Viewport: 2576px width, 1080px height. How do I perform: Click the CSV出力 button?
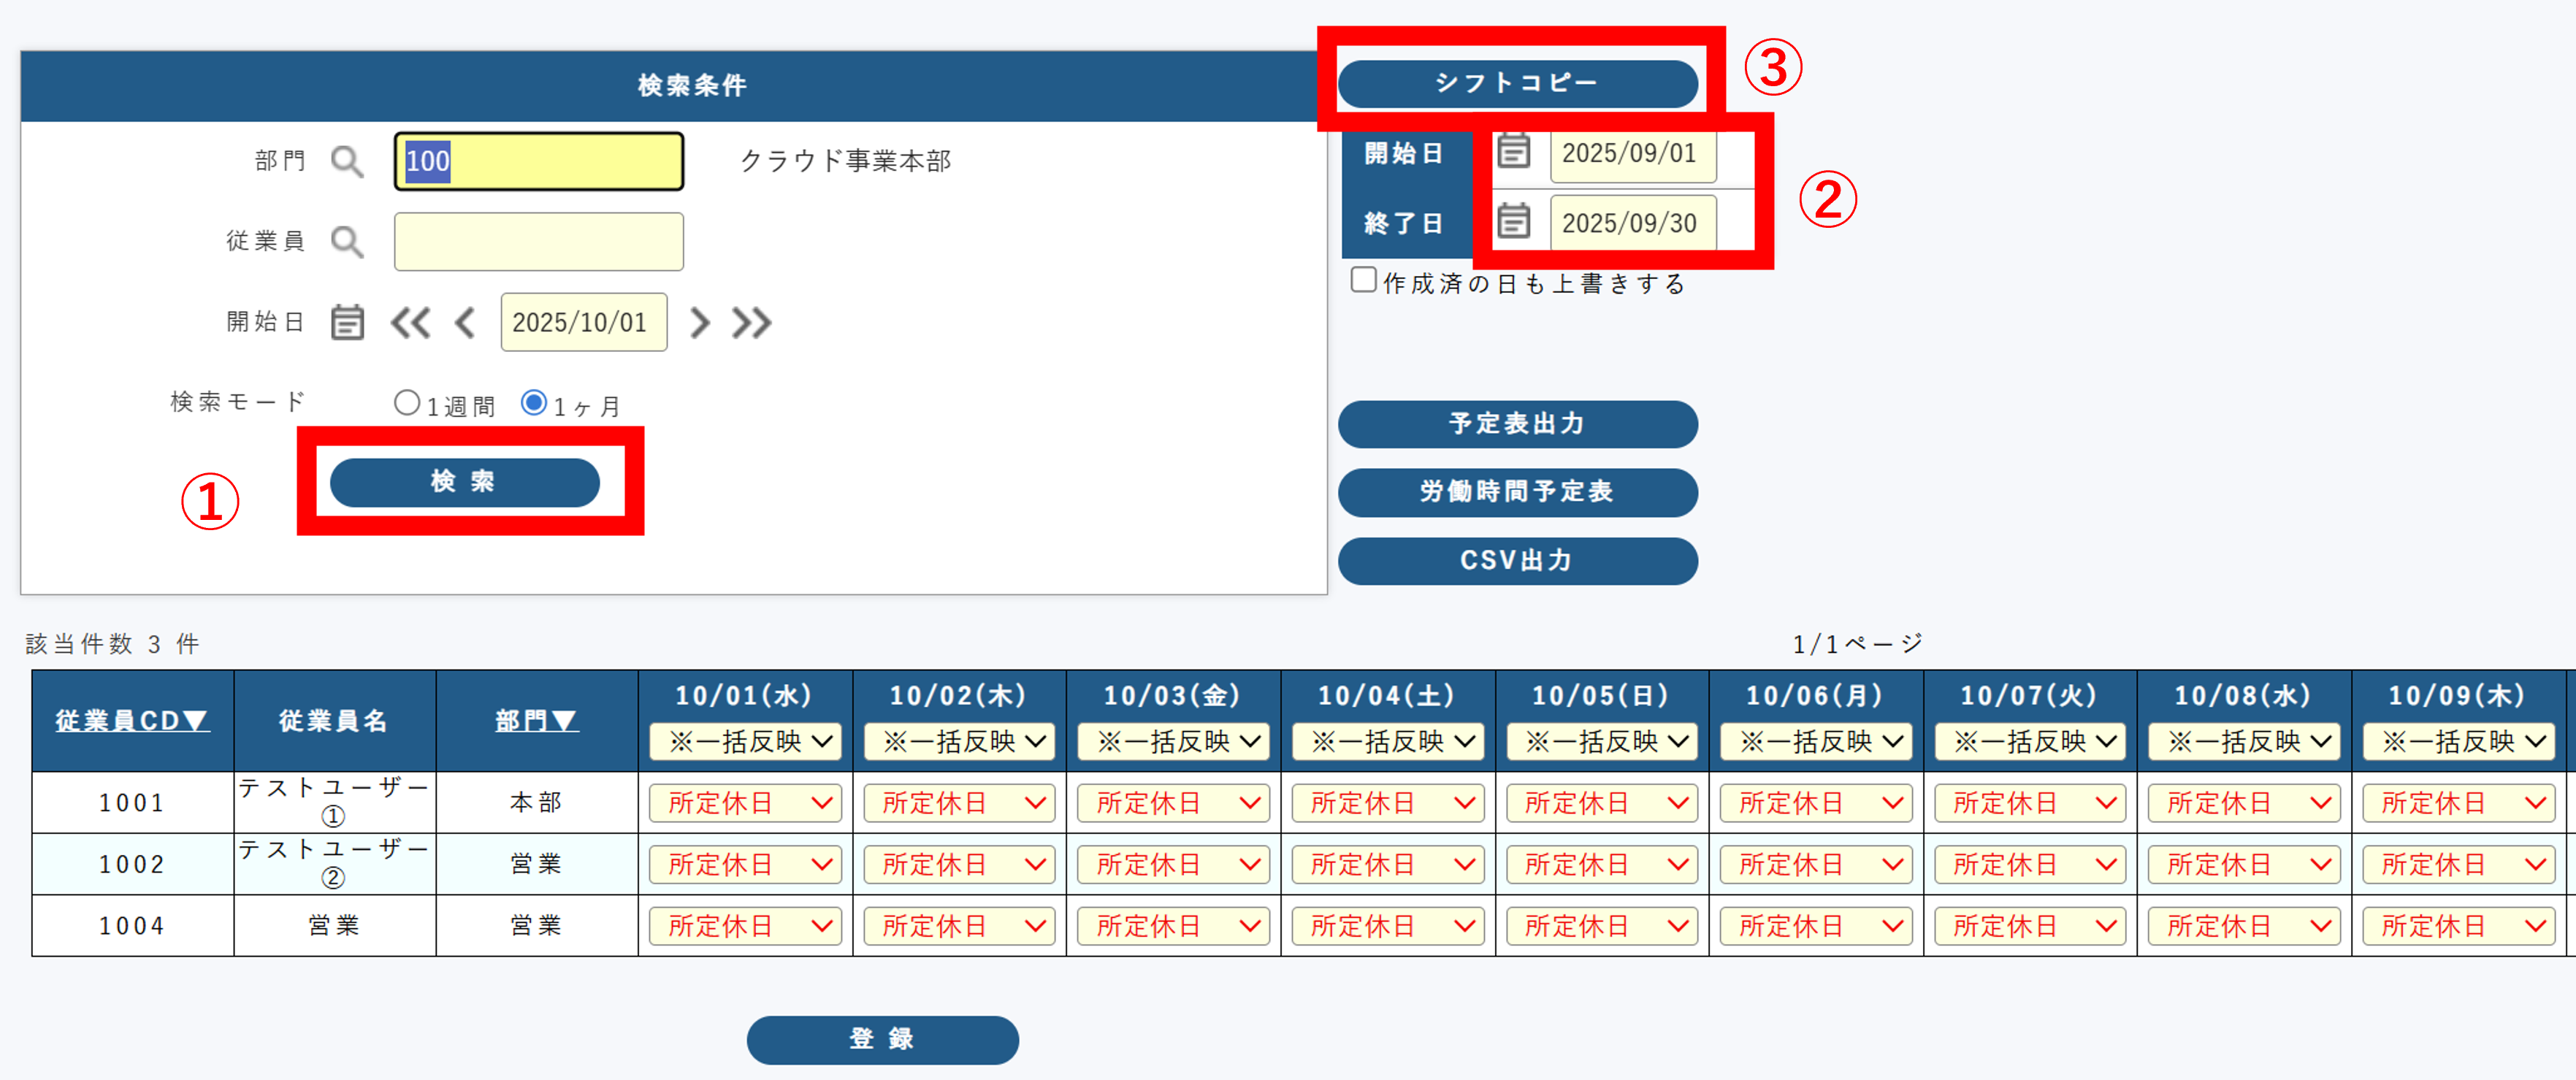pyautogui.click(x=1517, y=561)
